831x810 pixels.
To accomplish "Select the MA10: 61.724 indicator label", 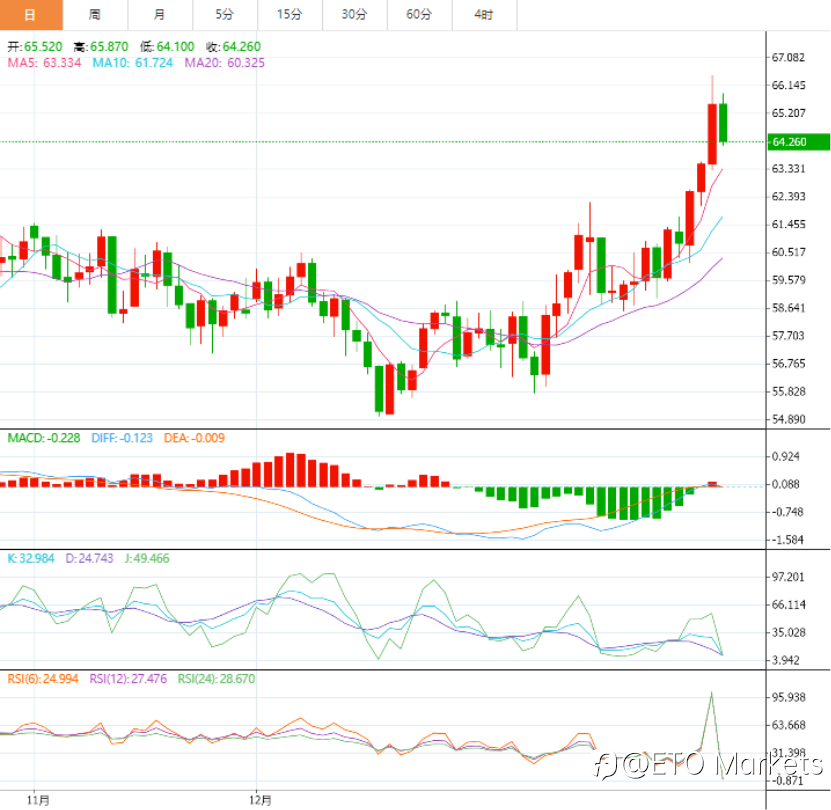I will pos(133,63).
